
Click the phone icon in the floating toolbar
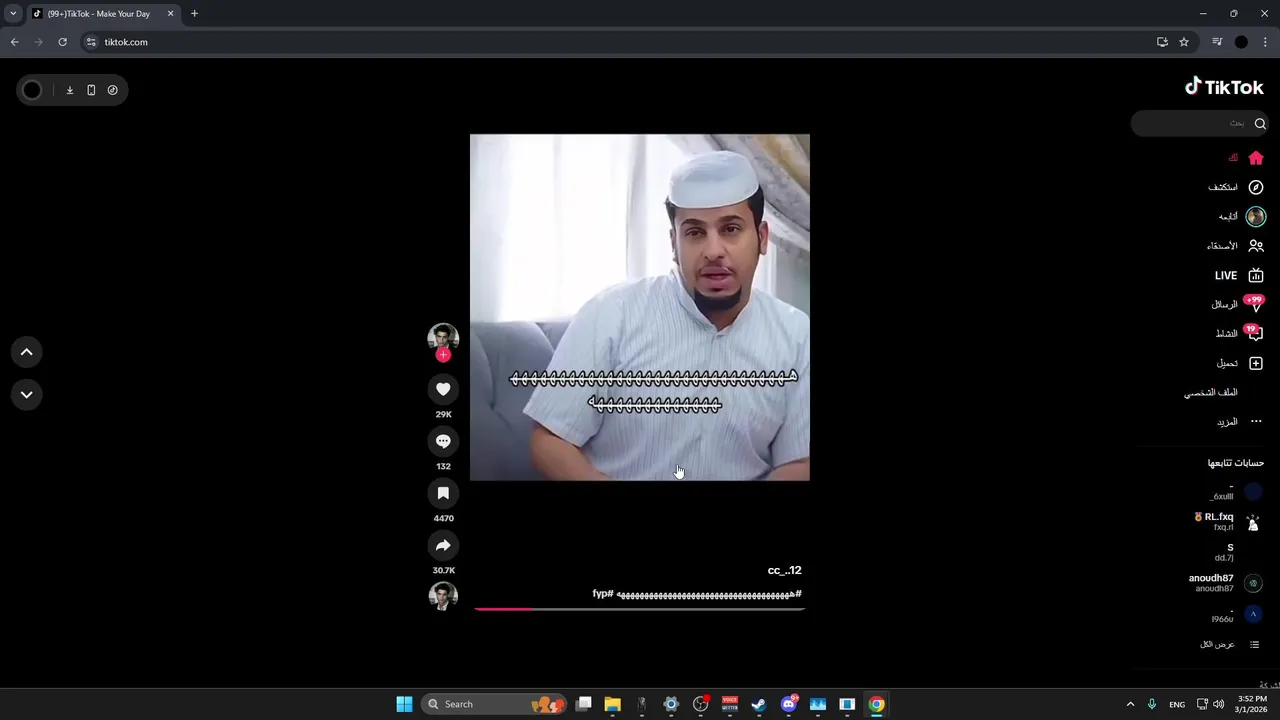(x=91, y=90)
